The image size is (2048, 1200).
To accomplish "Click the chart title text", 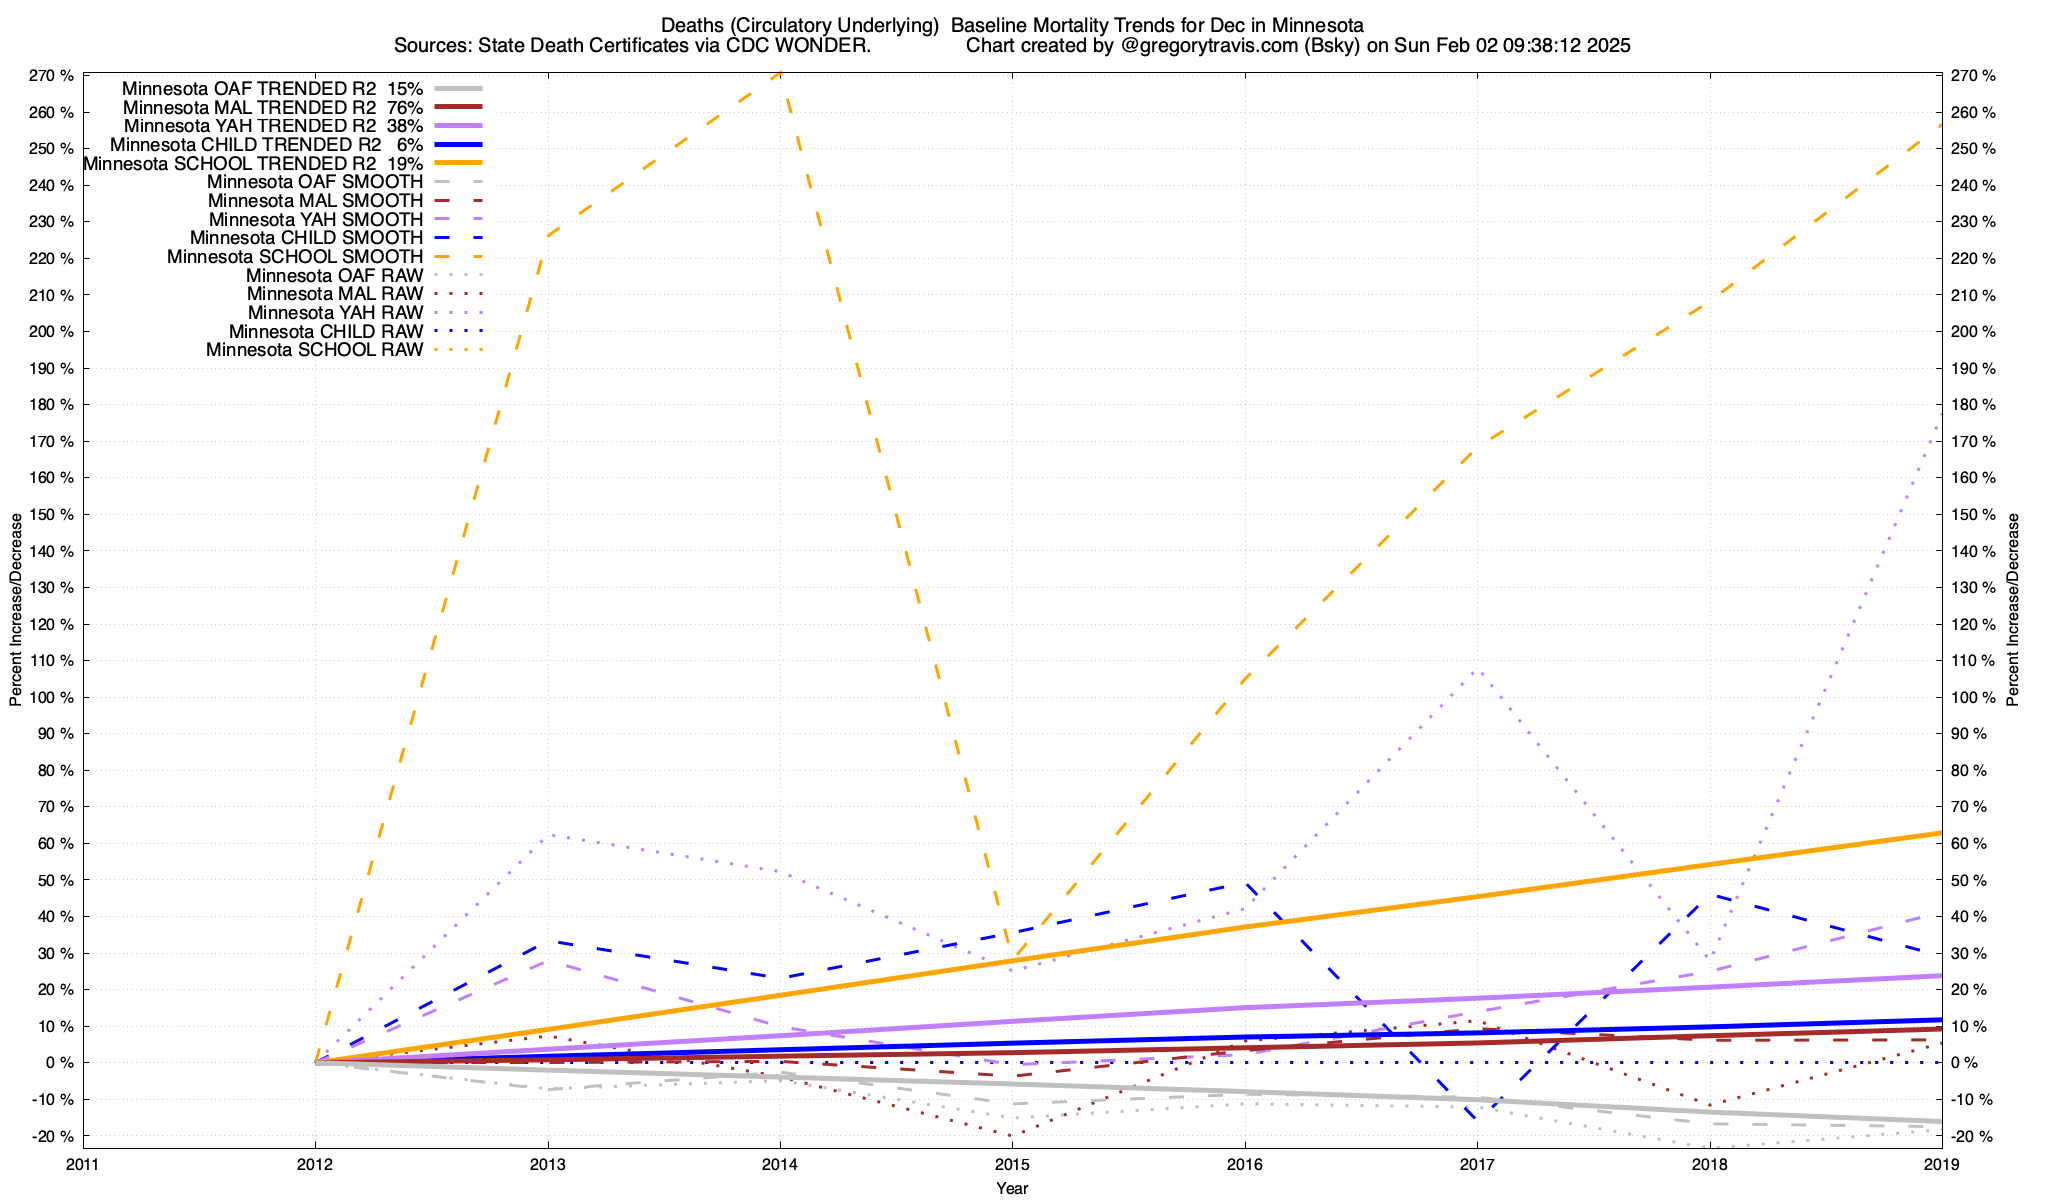I will pyautogui.click(x=1012, y=25).
